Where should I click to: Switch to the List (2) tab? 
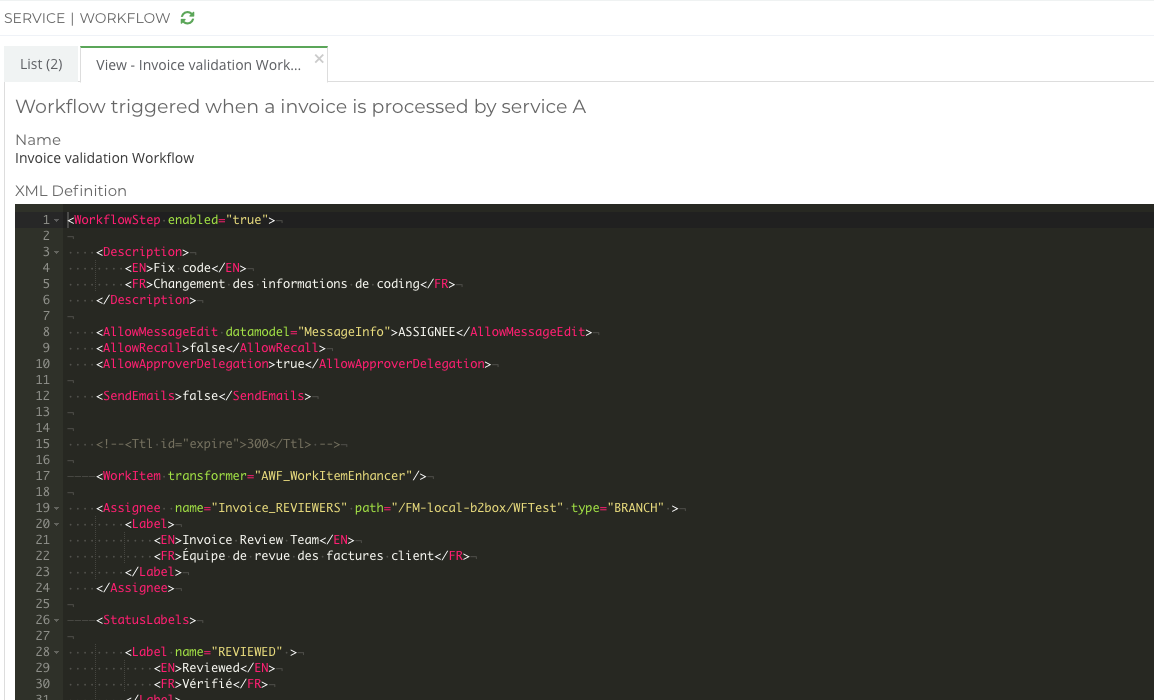[41, 62]
